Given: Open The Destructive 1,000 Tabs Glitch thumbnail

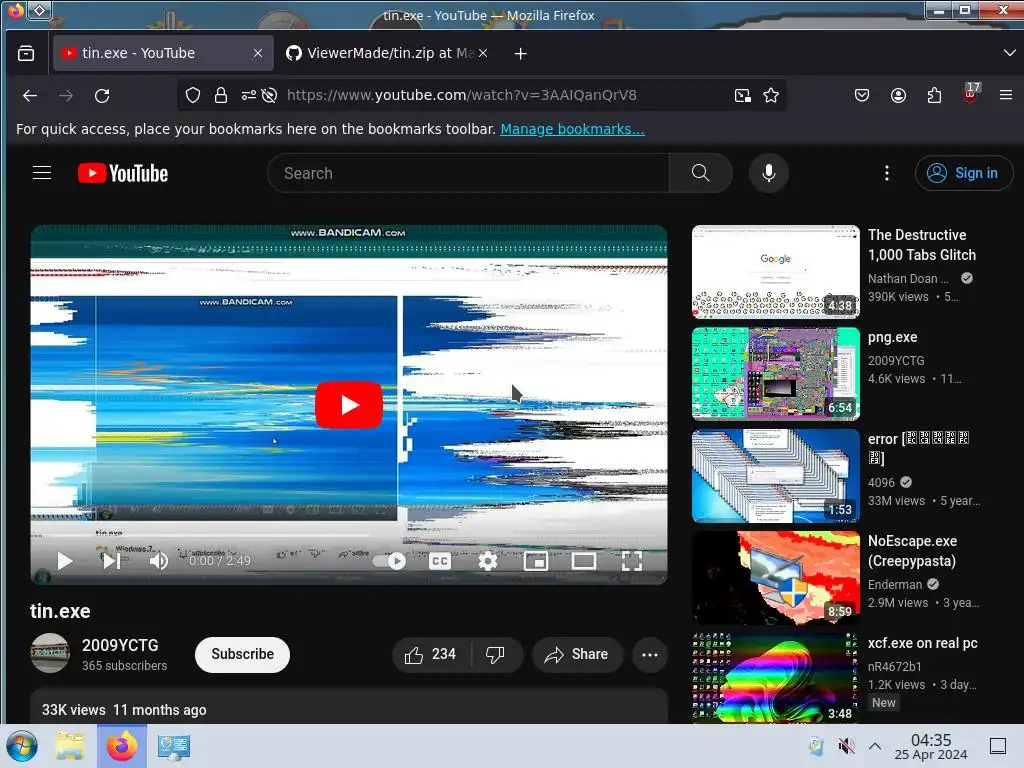Looking at the screenshot, I should point(776,271).
